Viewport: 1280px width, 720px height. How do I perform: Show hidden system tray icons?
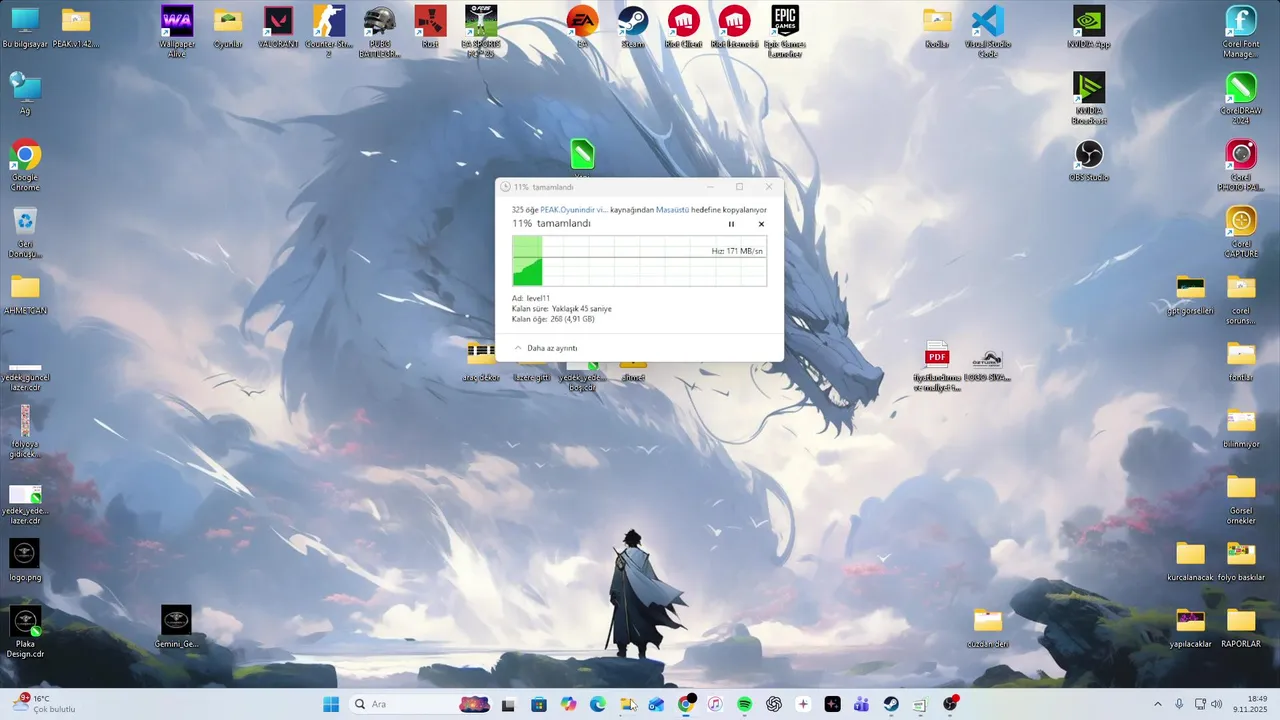point(1158,704)
